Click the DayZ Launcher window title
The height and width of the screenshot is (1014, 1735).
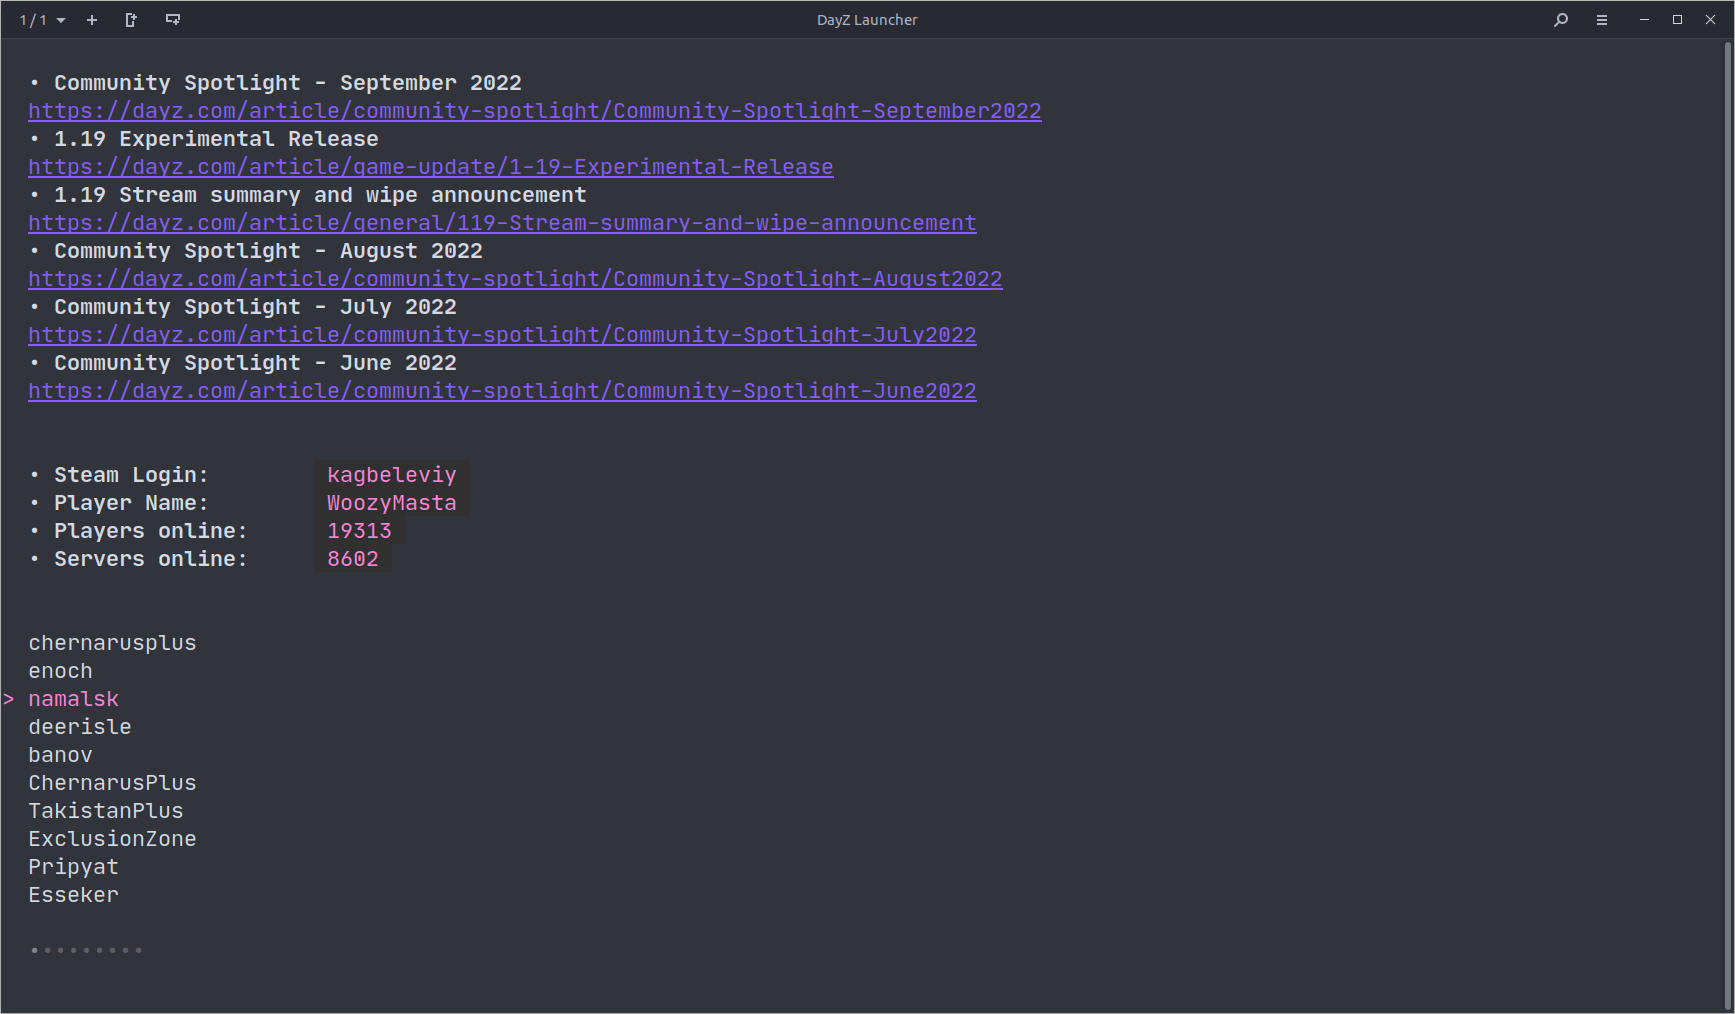pyautogui.click(x=867, y=20)
